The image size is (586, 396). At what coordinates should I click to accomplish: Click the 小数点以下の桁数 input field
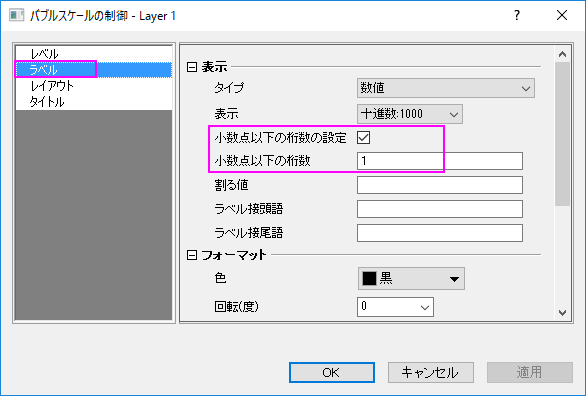coord(440,161)
